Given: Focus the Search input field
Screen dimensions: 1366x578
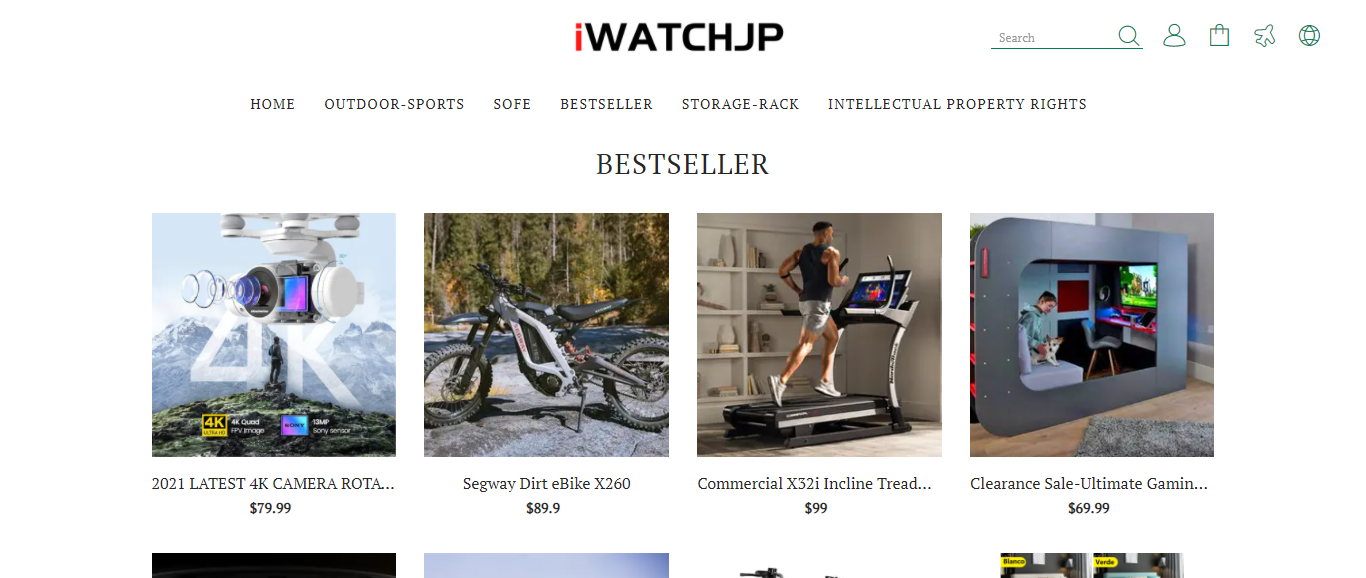Looking at the screenshot, I should coord(1054,38).
